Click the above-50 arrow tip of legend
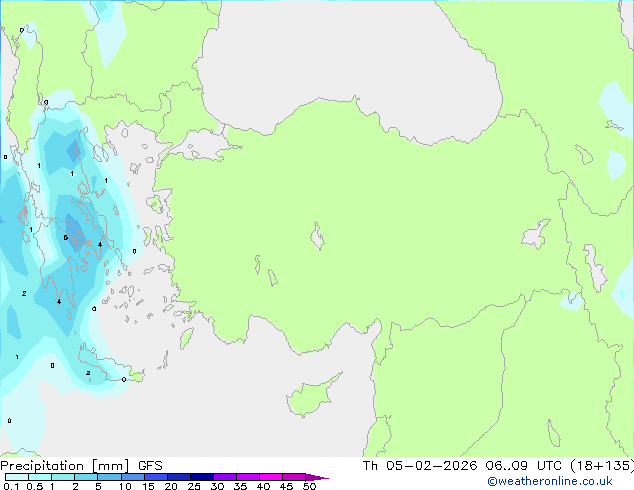This screenshot has height=490, width=634. point(317,477)
